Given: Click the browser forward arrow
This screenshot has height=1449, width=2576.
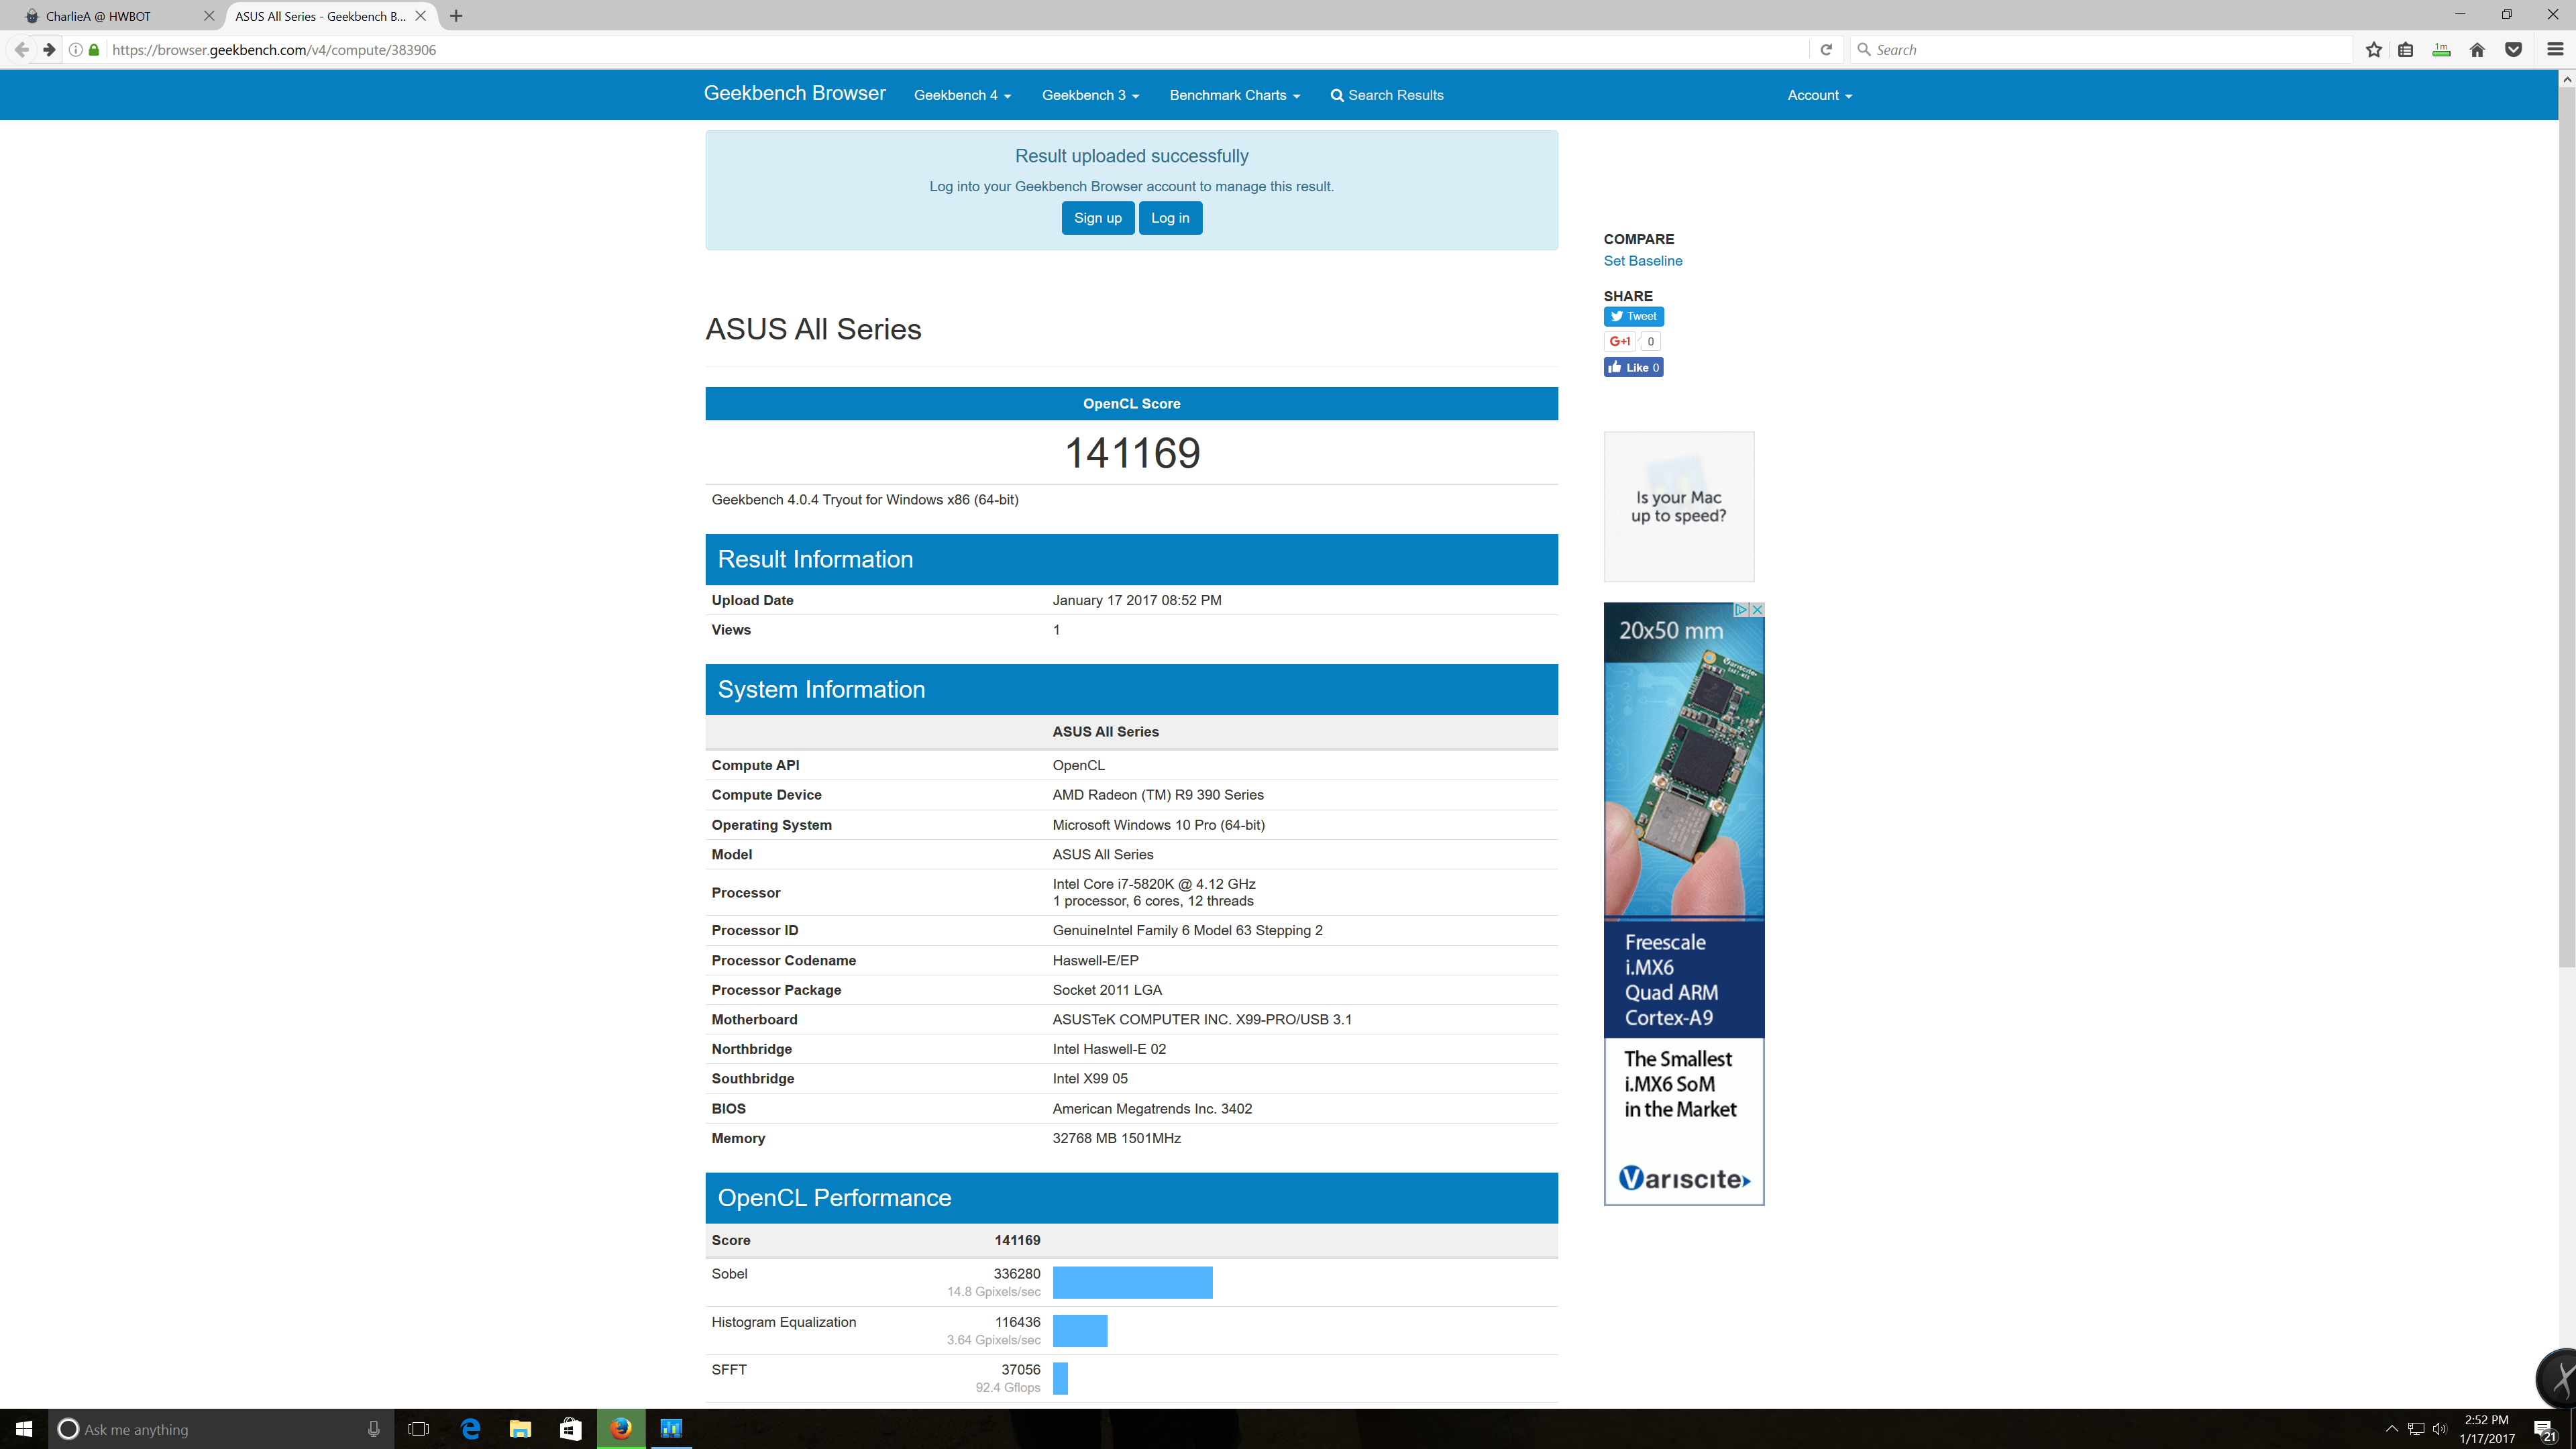Looking at the screenshot, I should point(48,49).
